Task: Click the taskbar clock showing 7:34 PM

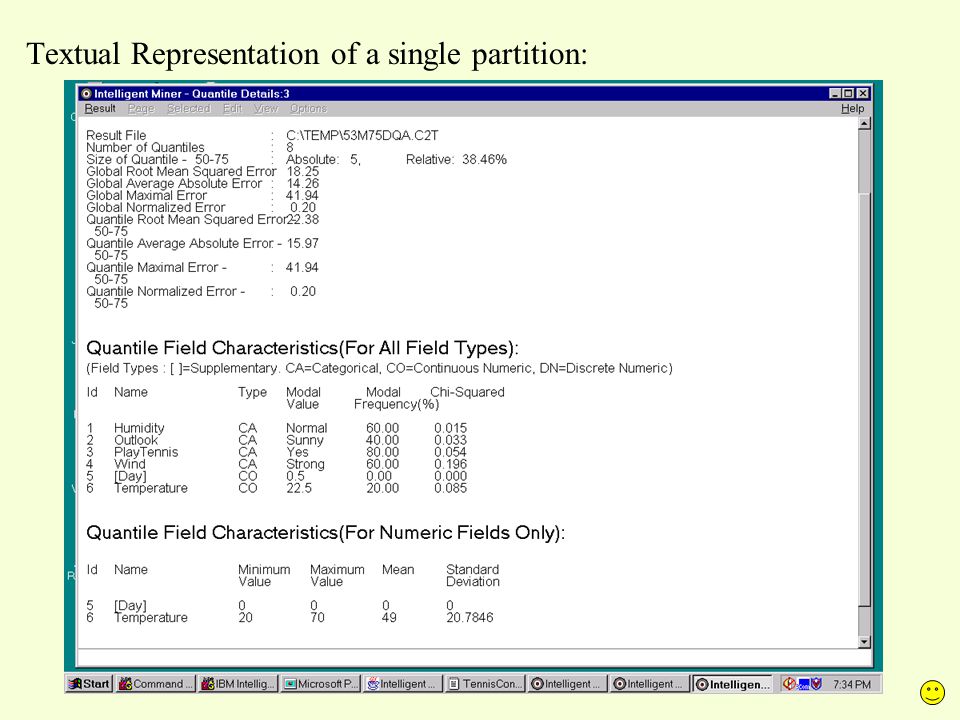Action: [852, 684]
